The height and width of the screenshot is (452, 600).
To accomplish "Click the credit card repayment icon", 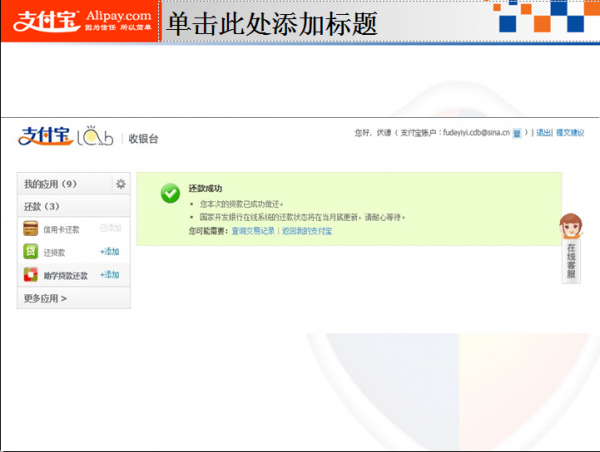I will [31, 229].
